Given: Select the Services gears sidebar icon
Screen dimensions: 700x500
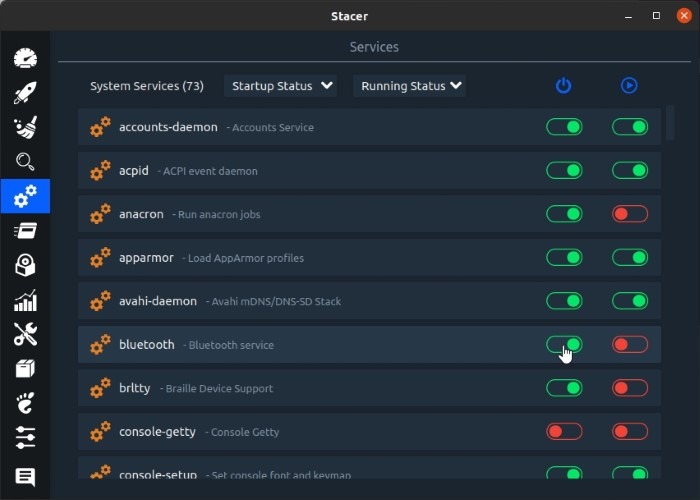Looking at the screenshot, I should click(25, 196).
